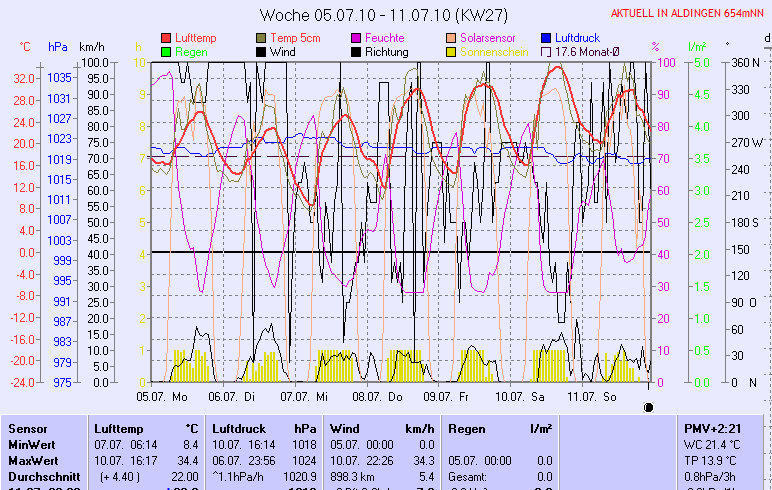Click the peach Solarsensor legend square
Image resolution: width=772 pixels, height=490 pixels.
452,38
